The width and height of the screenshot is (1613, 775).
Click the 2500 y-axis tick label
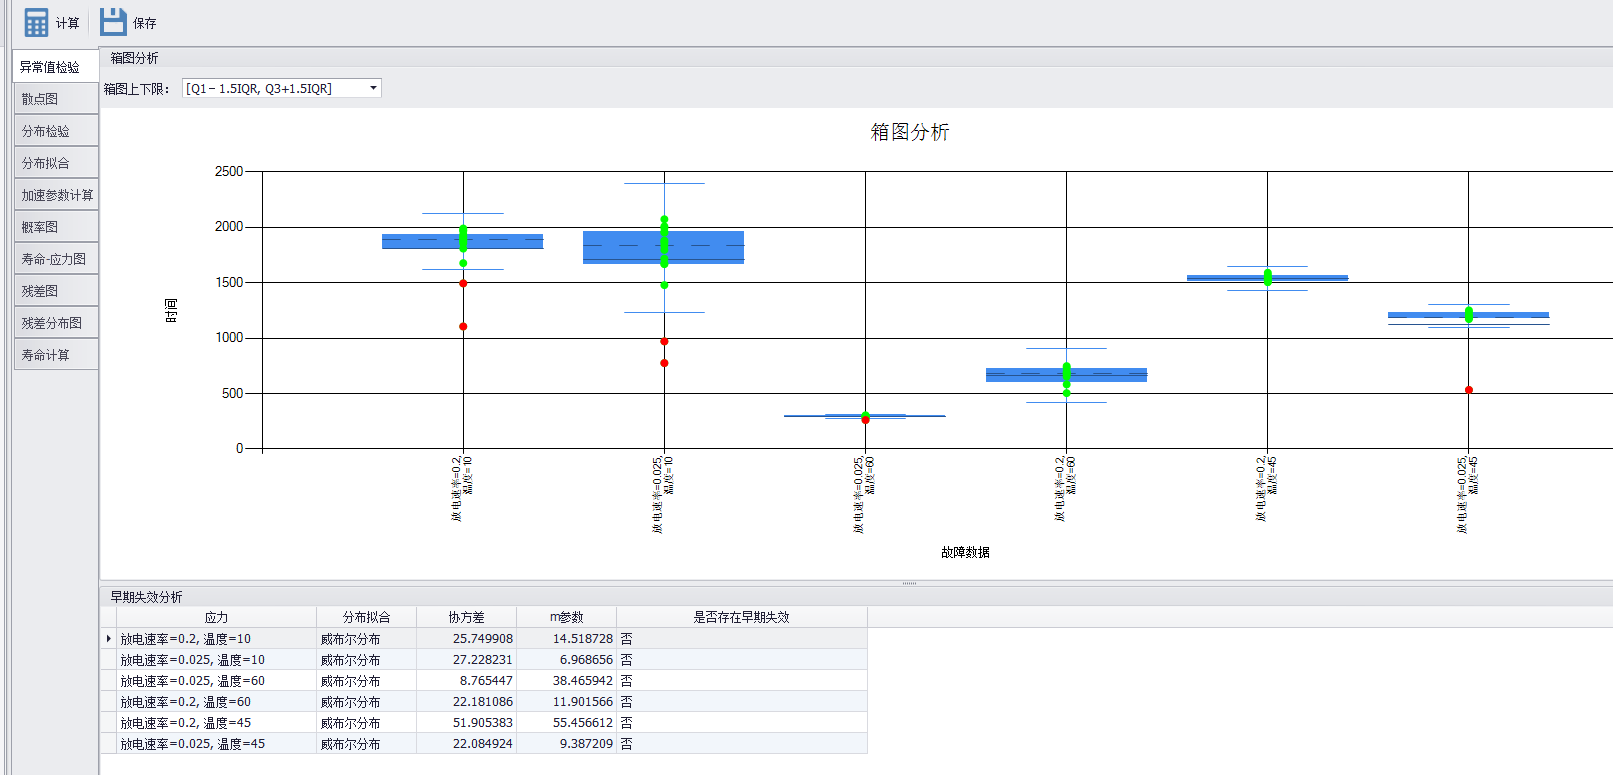point(229,171)
